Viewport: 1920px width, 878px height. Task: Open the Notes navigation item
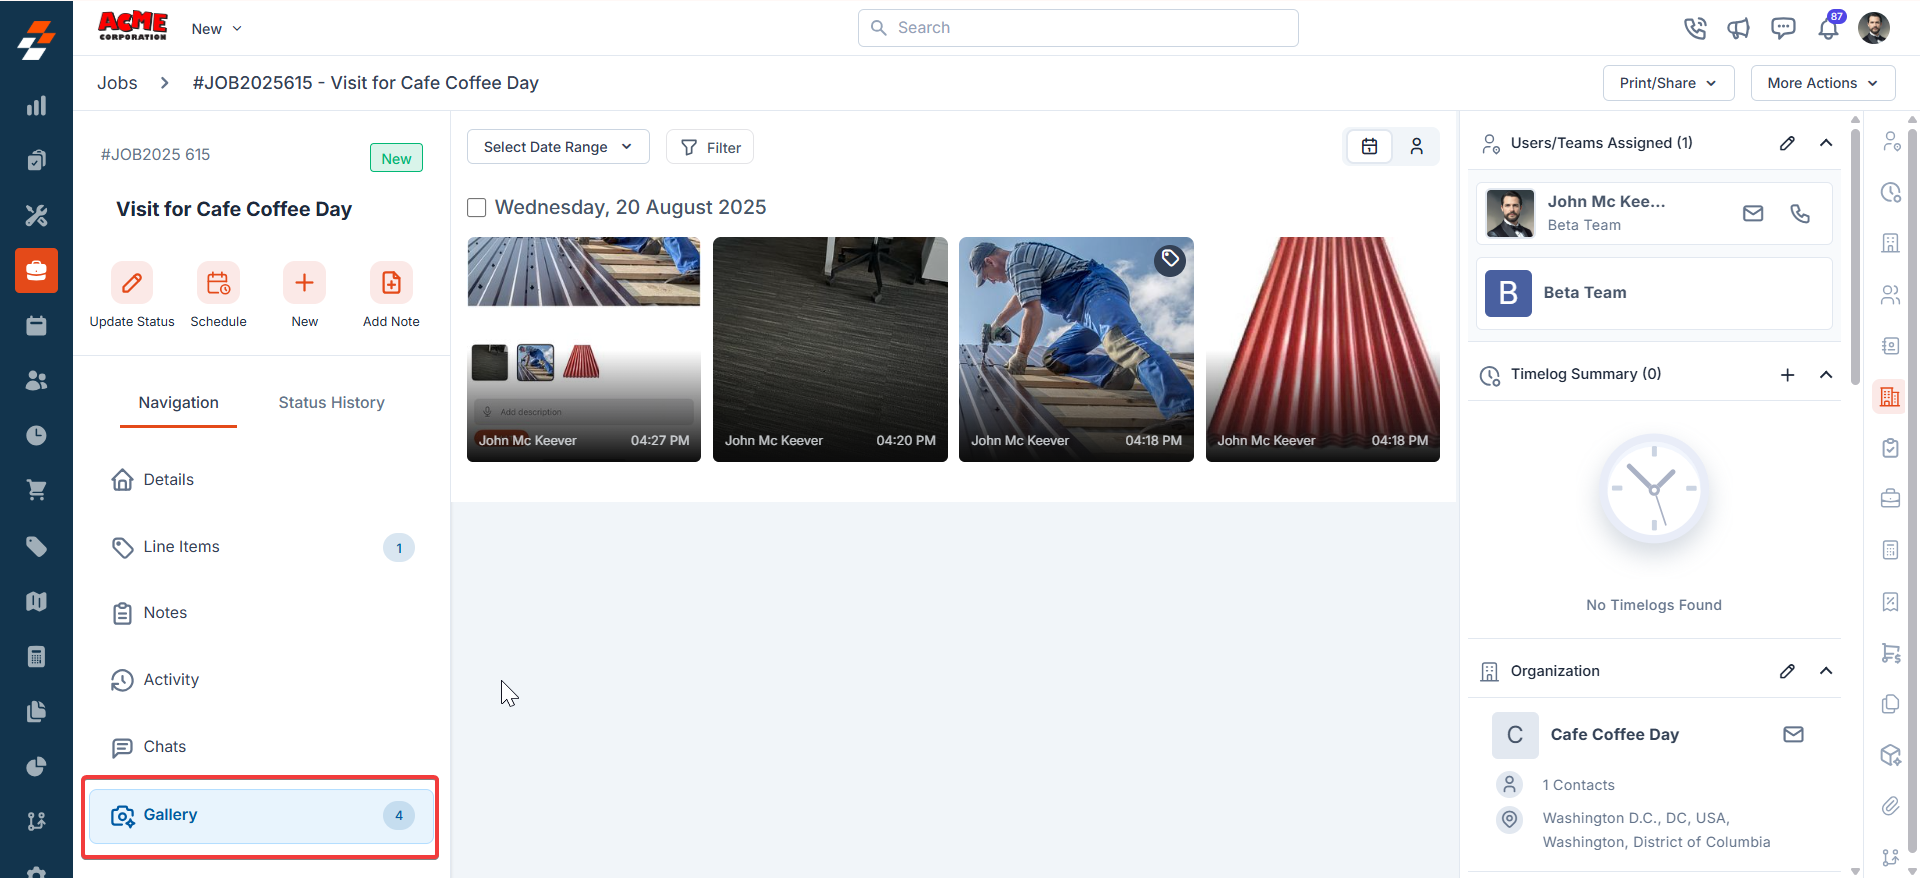pos(262,613)
